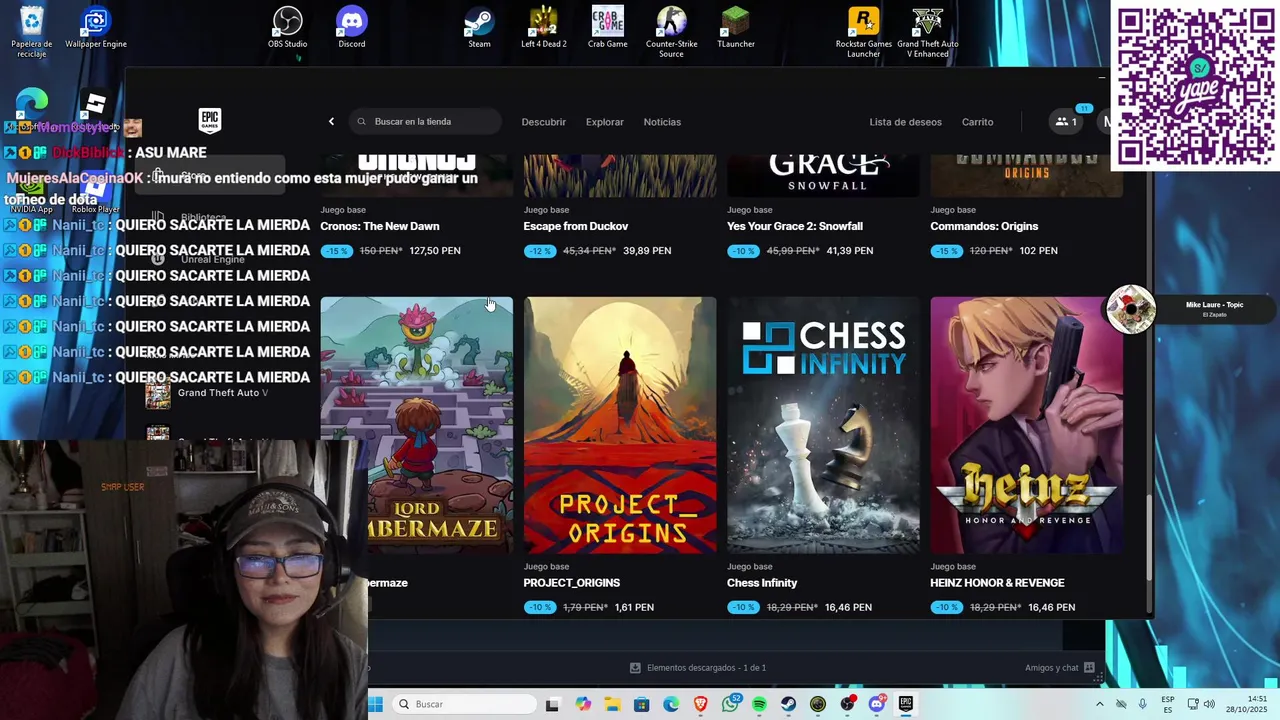Image resolution: width=1280 pixels, height=720 pixels.
Task: Open Spotify from the taskbar
Action: pyautogui.click(x=759, y=704)
